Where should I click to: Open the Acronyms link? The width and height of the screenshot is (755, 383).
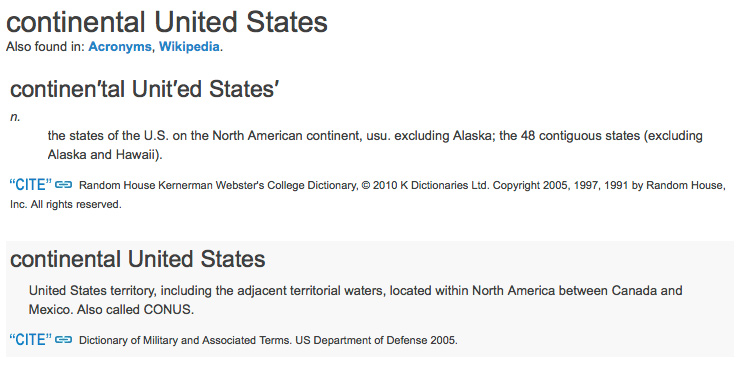click(119, 47)
